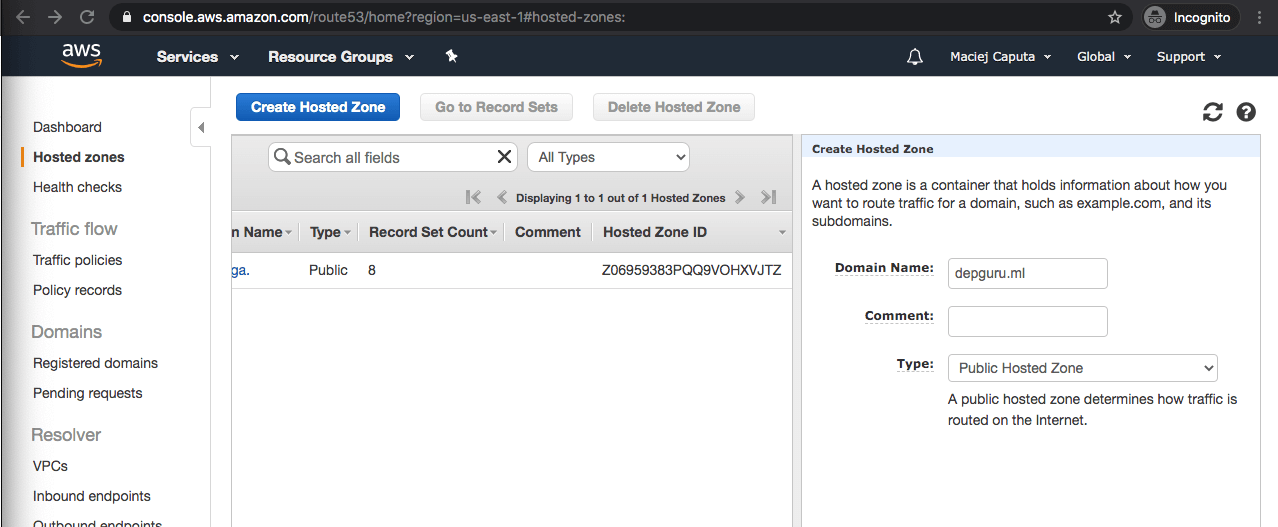The height and width of the screenshot is (527, 1278).
Task: Clear the search field with X icon
Action: pos(505,157)
